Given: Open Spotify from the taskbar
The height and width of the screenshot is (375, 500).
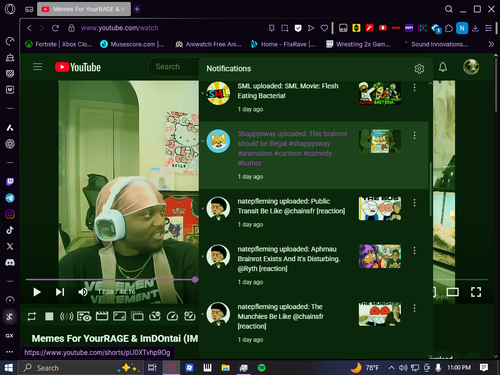Looking at the screenshot, I should click(x=262, y=368).
